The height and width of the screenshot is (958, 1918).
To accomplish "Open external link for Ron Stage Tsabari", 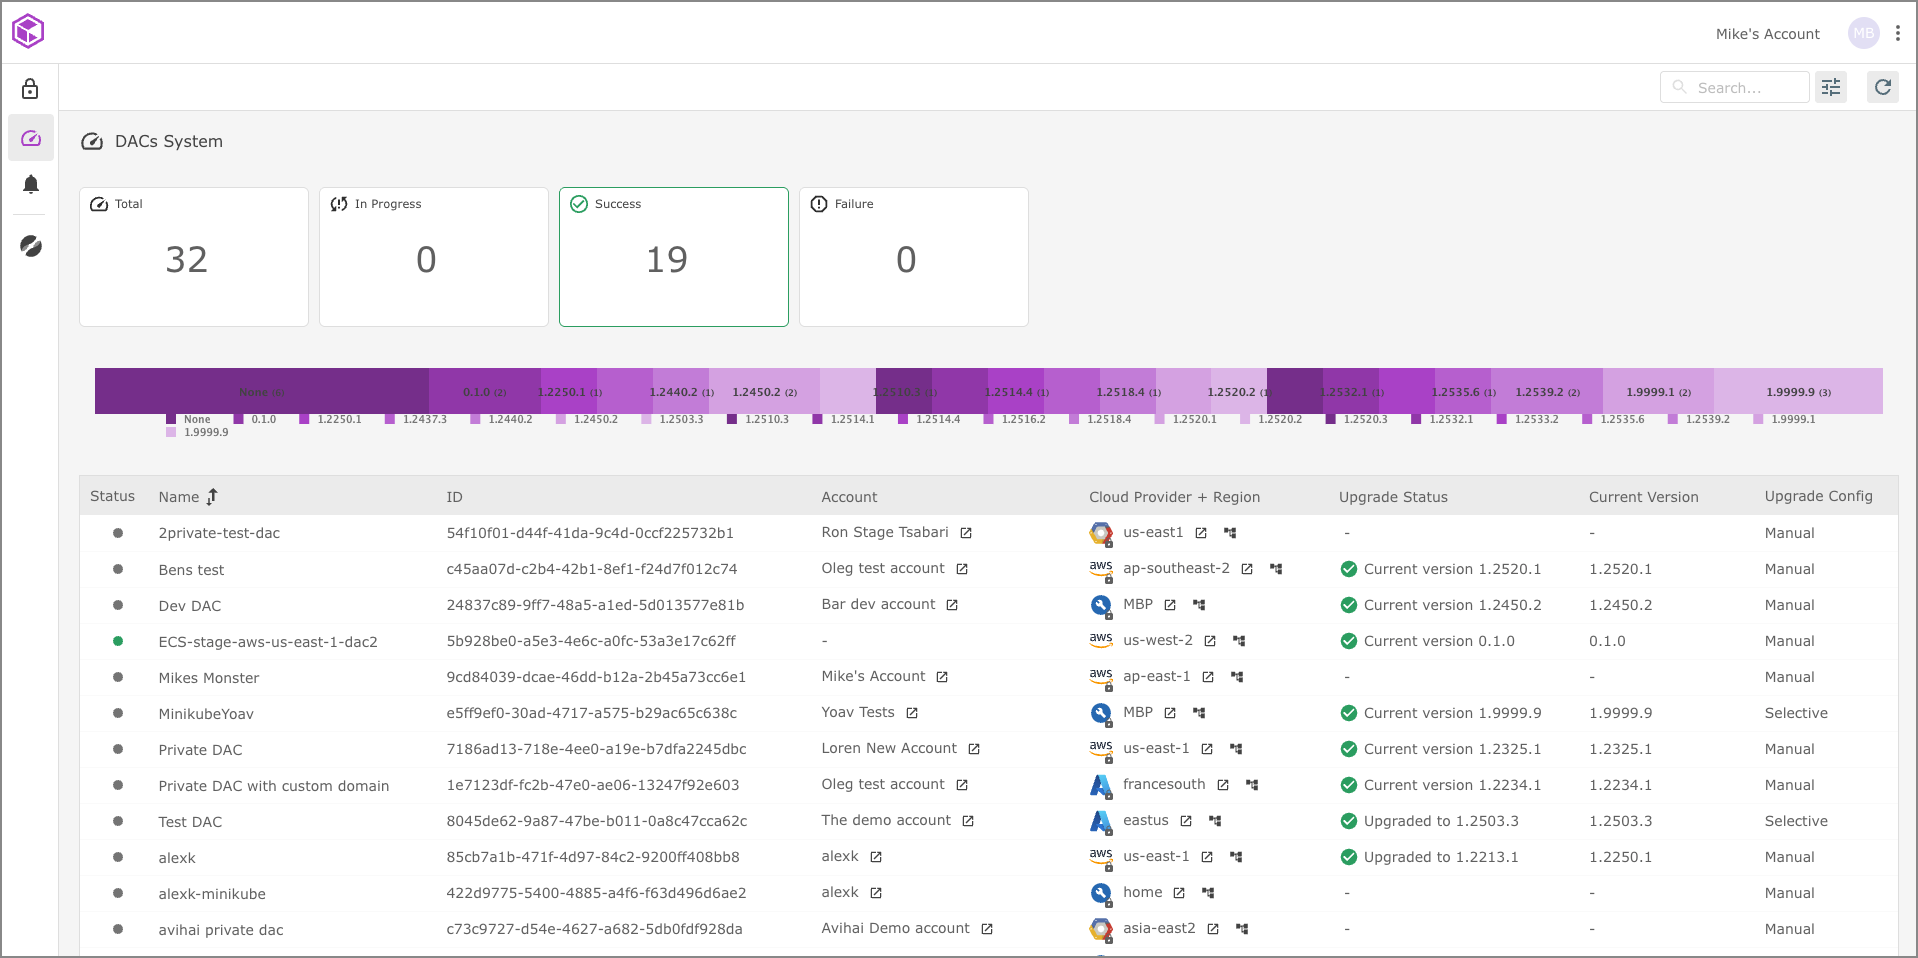I will coord(966,533).
